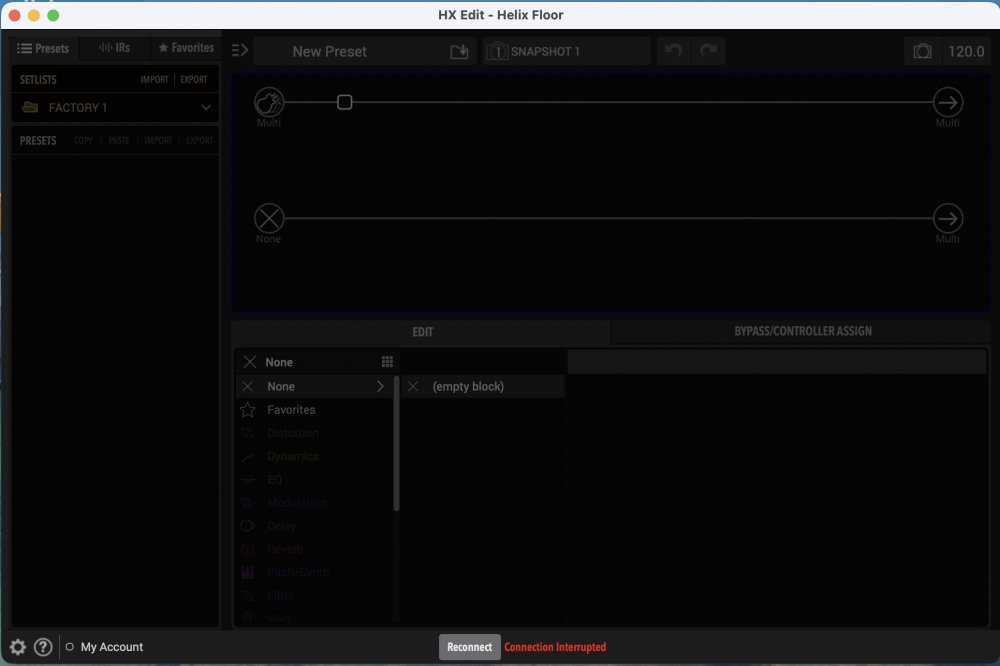The width and height of the screenshot is (1000, 666).
Task: Switch to the Presets tab
Action: 43,48
